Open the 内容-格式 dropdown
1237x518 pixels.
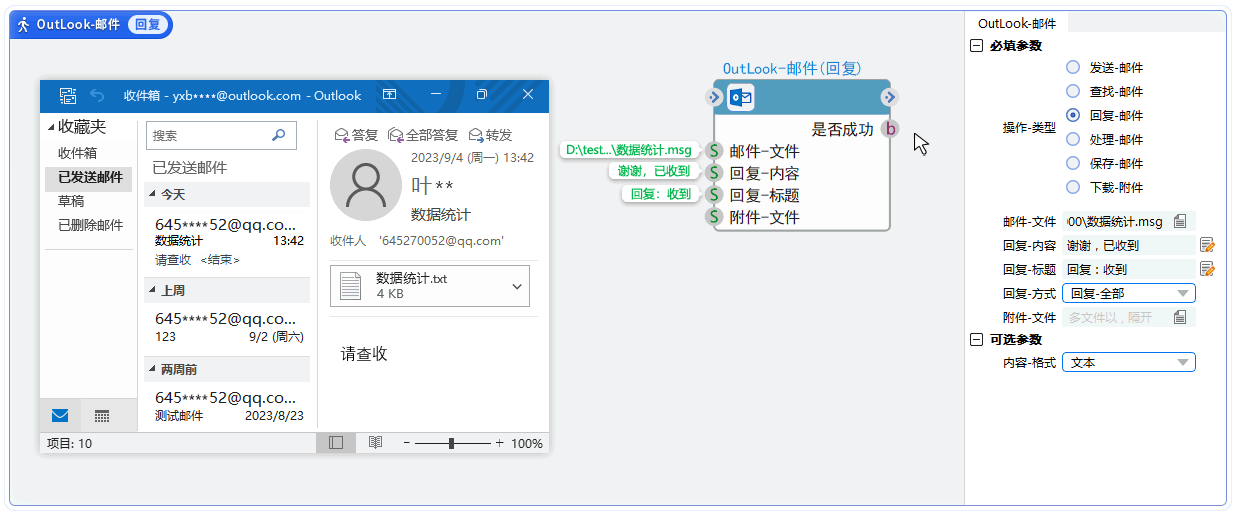click(1128, 362)
